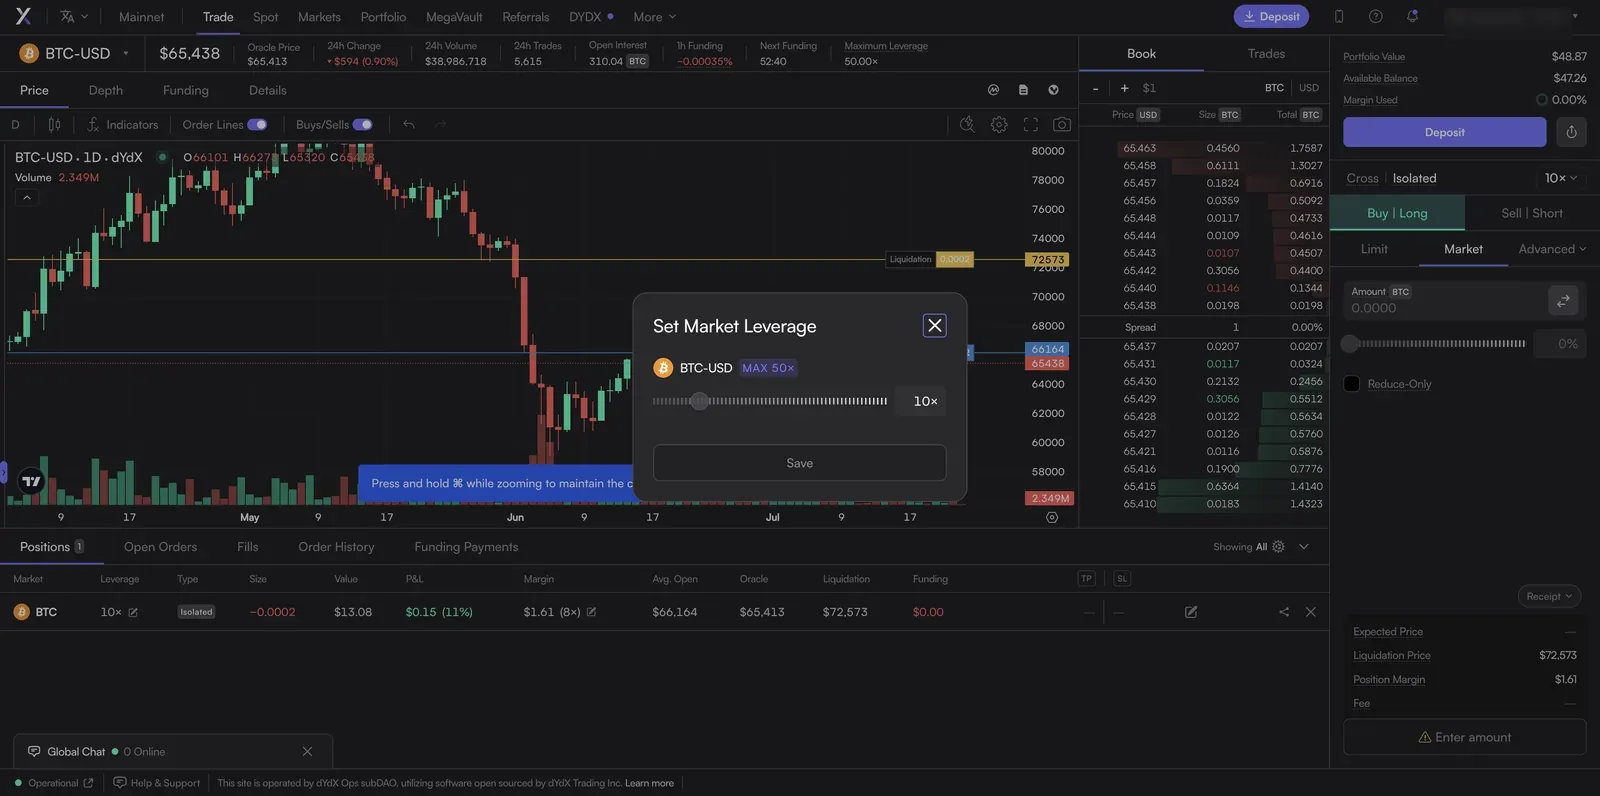Expand the Receipt dropdown

click(1549, 596)
